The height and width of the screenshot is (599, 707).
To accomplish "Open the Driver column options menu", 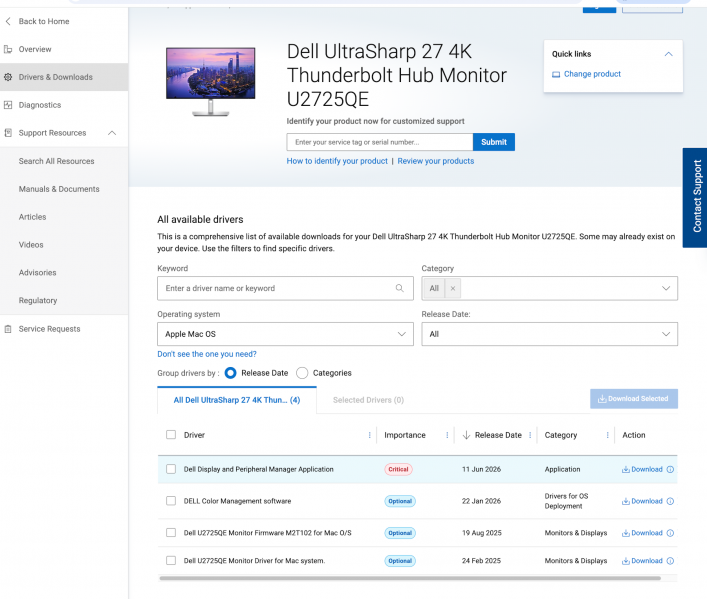I will coord(370,435).
